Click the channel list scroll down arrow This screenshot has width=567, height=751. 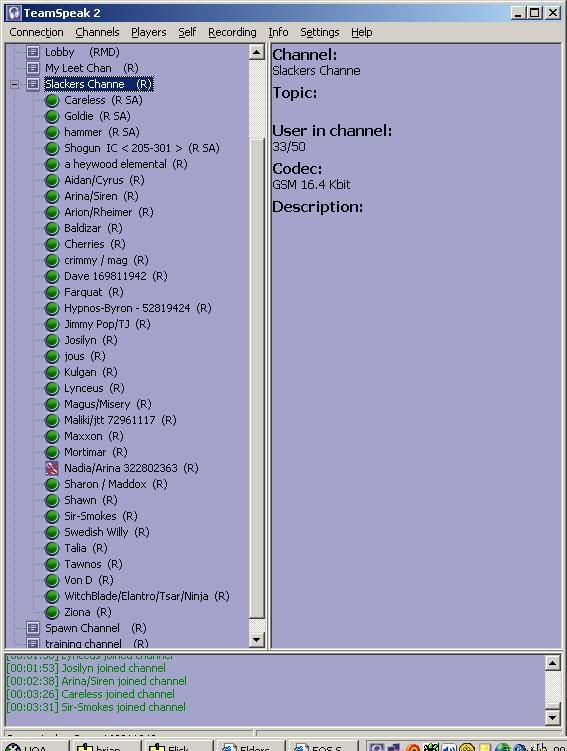(257, 639)
